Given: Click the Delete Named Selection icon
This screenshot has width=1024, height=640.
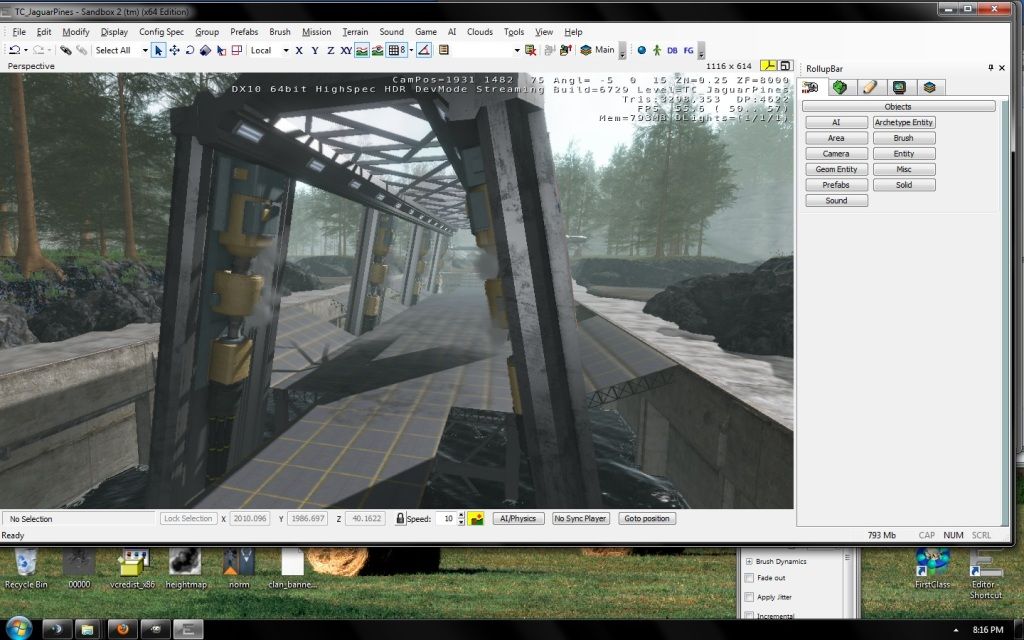Looking at the screenshot, I should coord(530,50).
